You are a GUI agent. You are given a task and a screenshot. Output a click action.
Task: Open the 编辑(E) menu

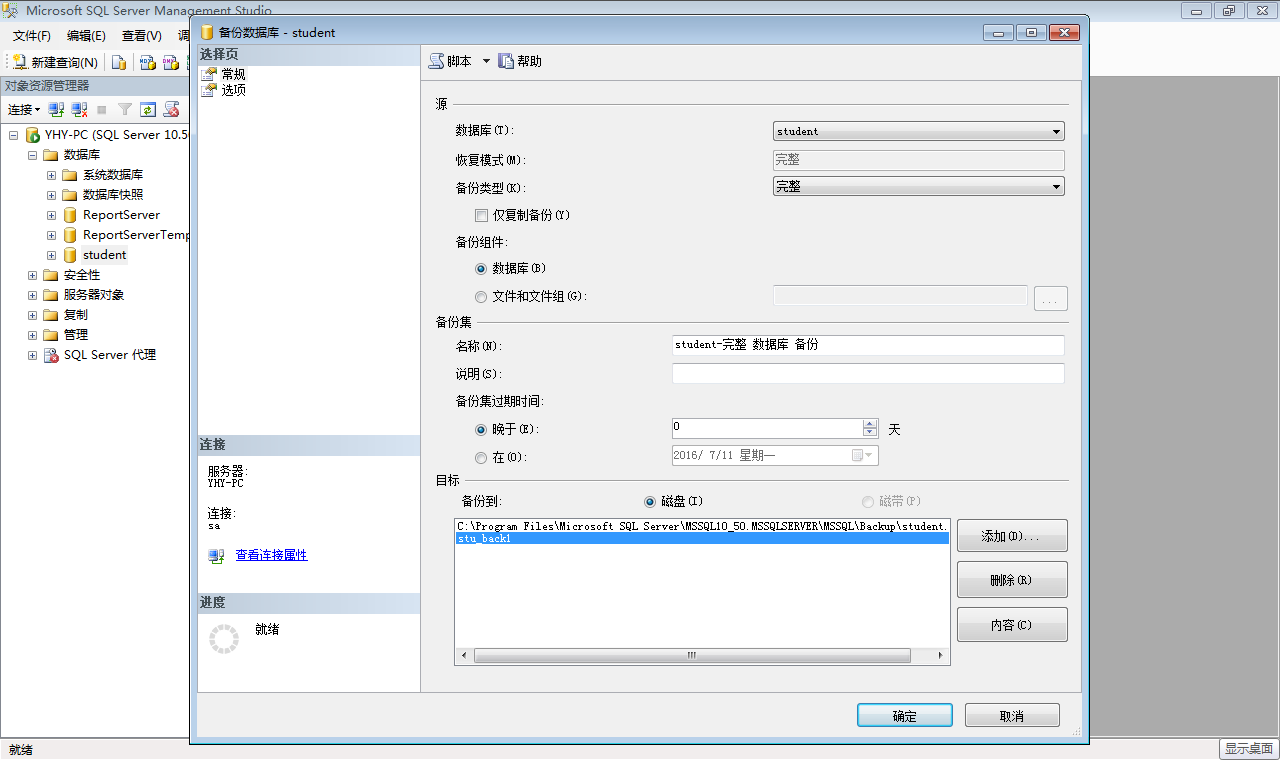[86, 35]
